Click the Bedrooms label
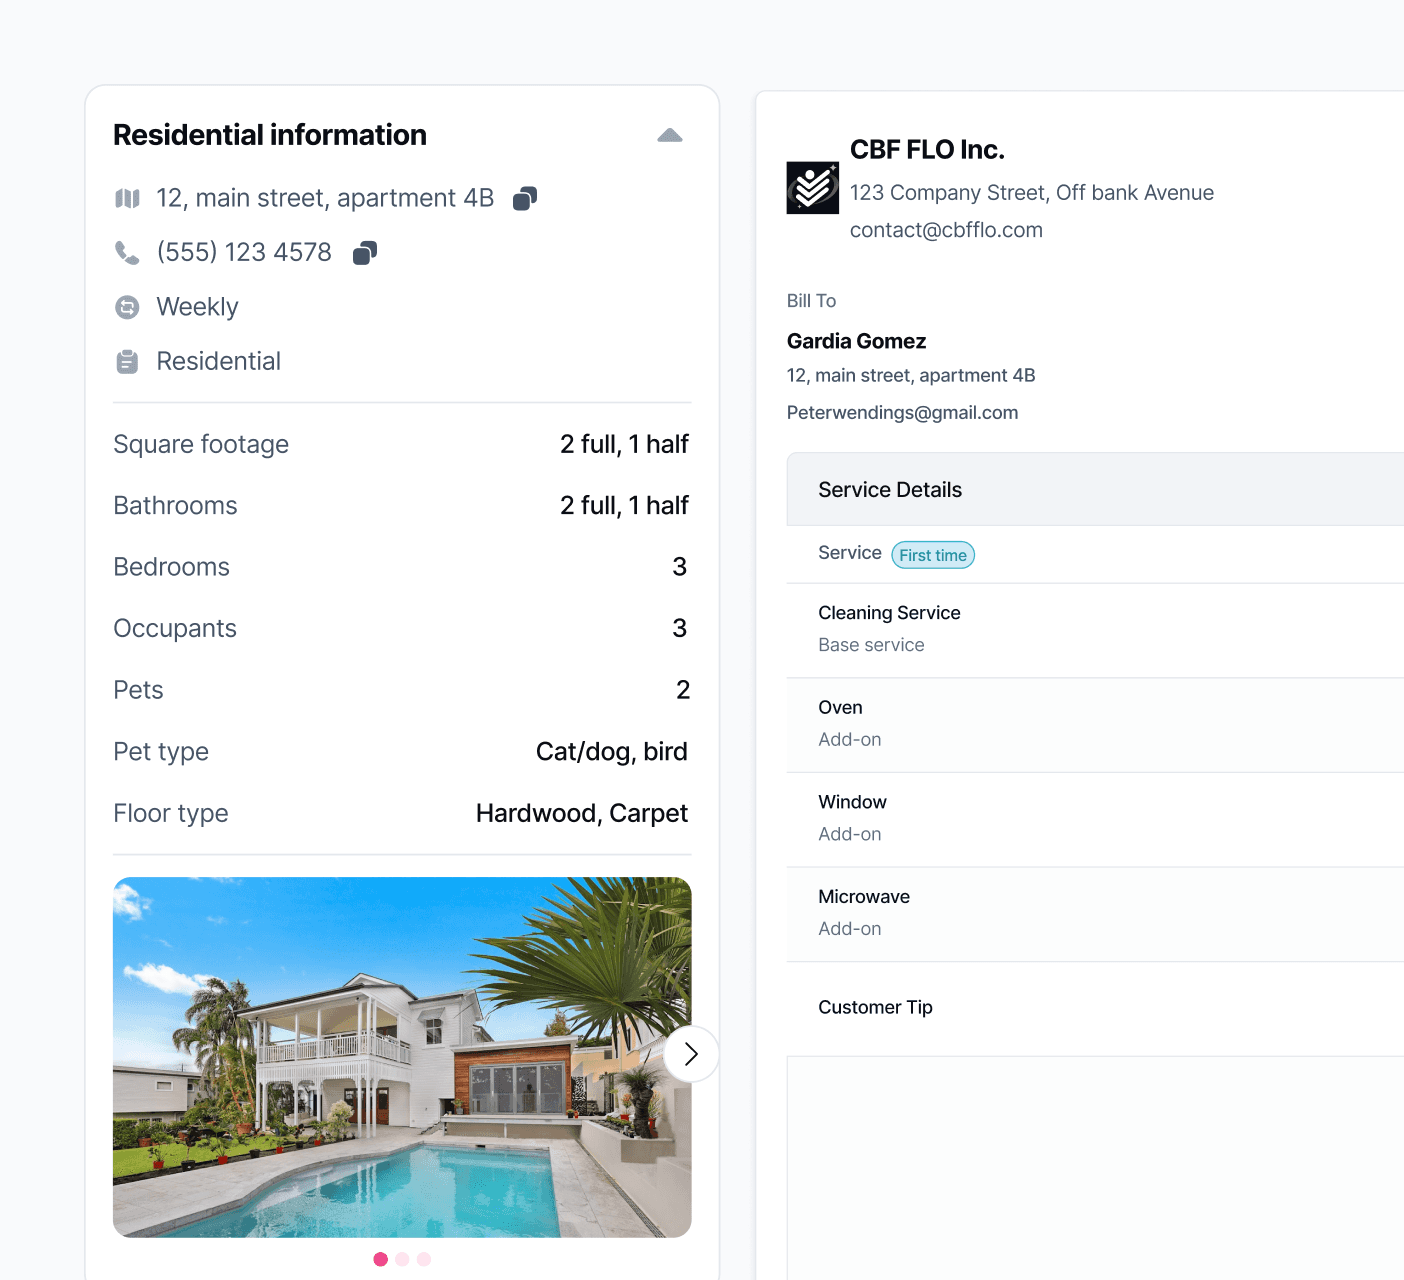Screen dimensions: 1404x1280 tap(171, 567)
